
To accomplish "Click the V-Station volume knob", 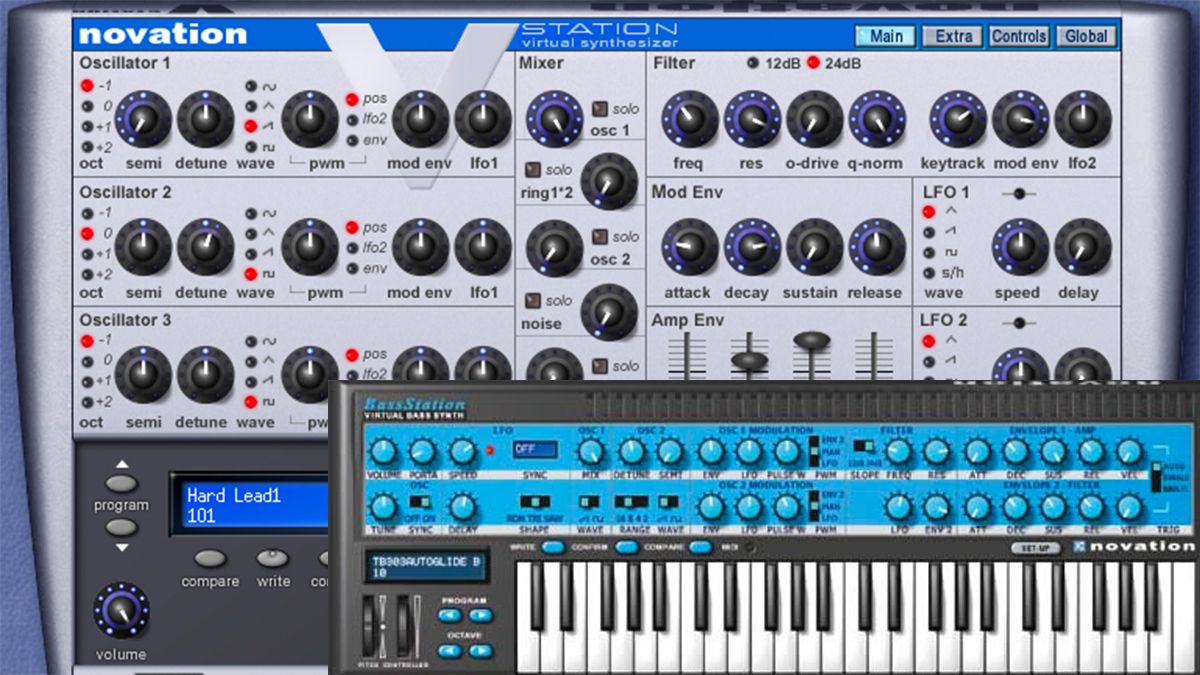I will (121, 610).
